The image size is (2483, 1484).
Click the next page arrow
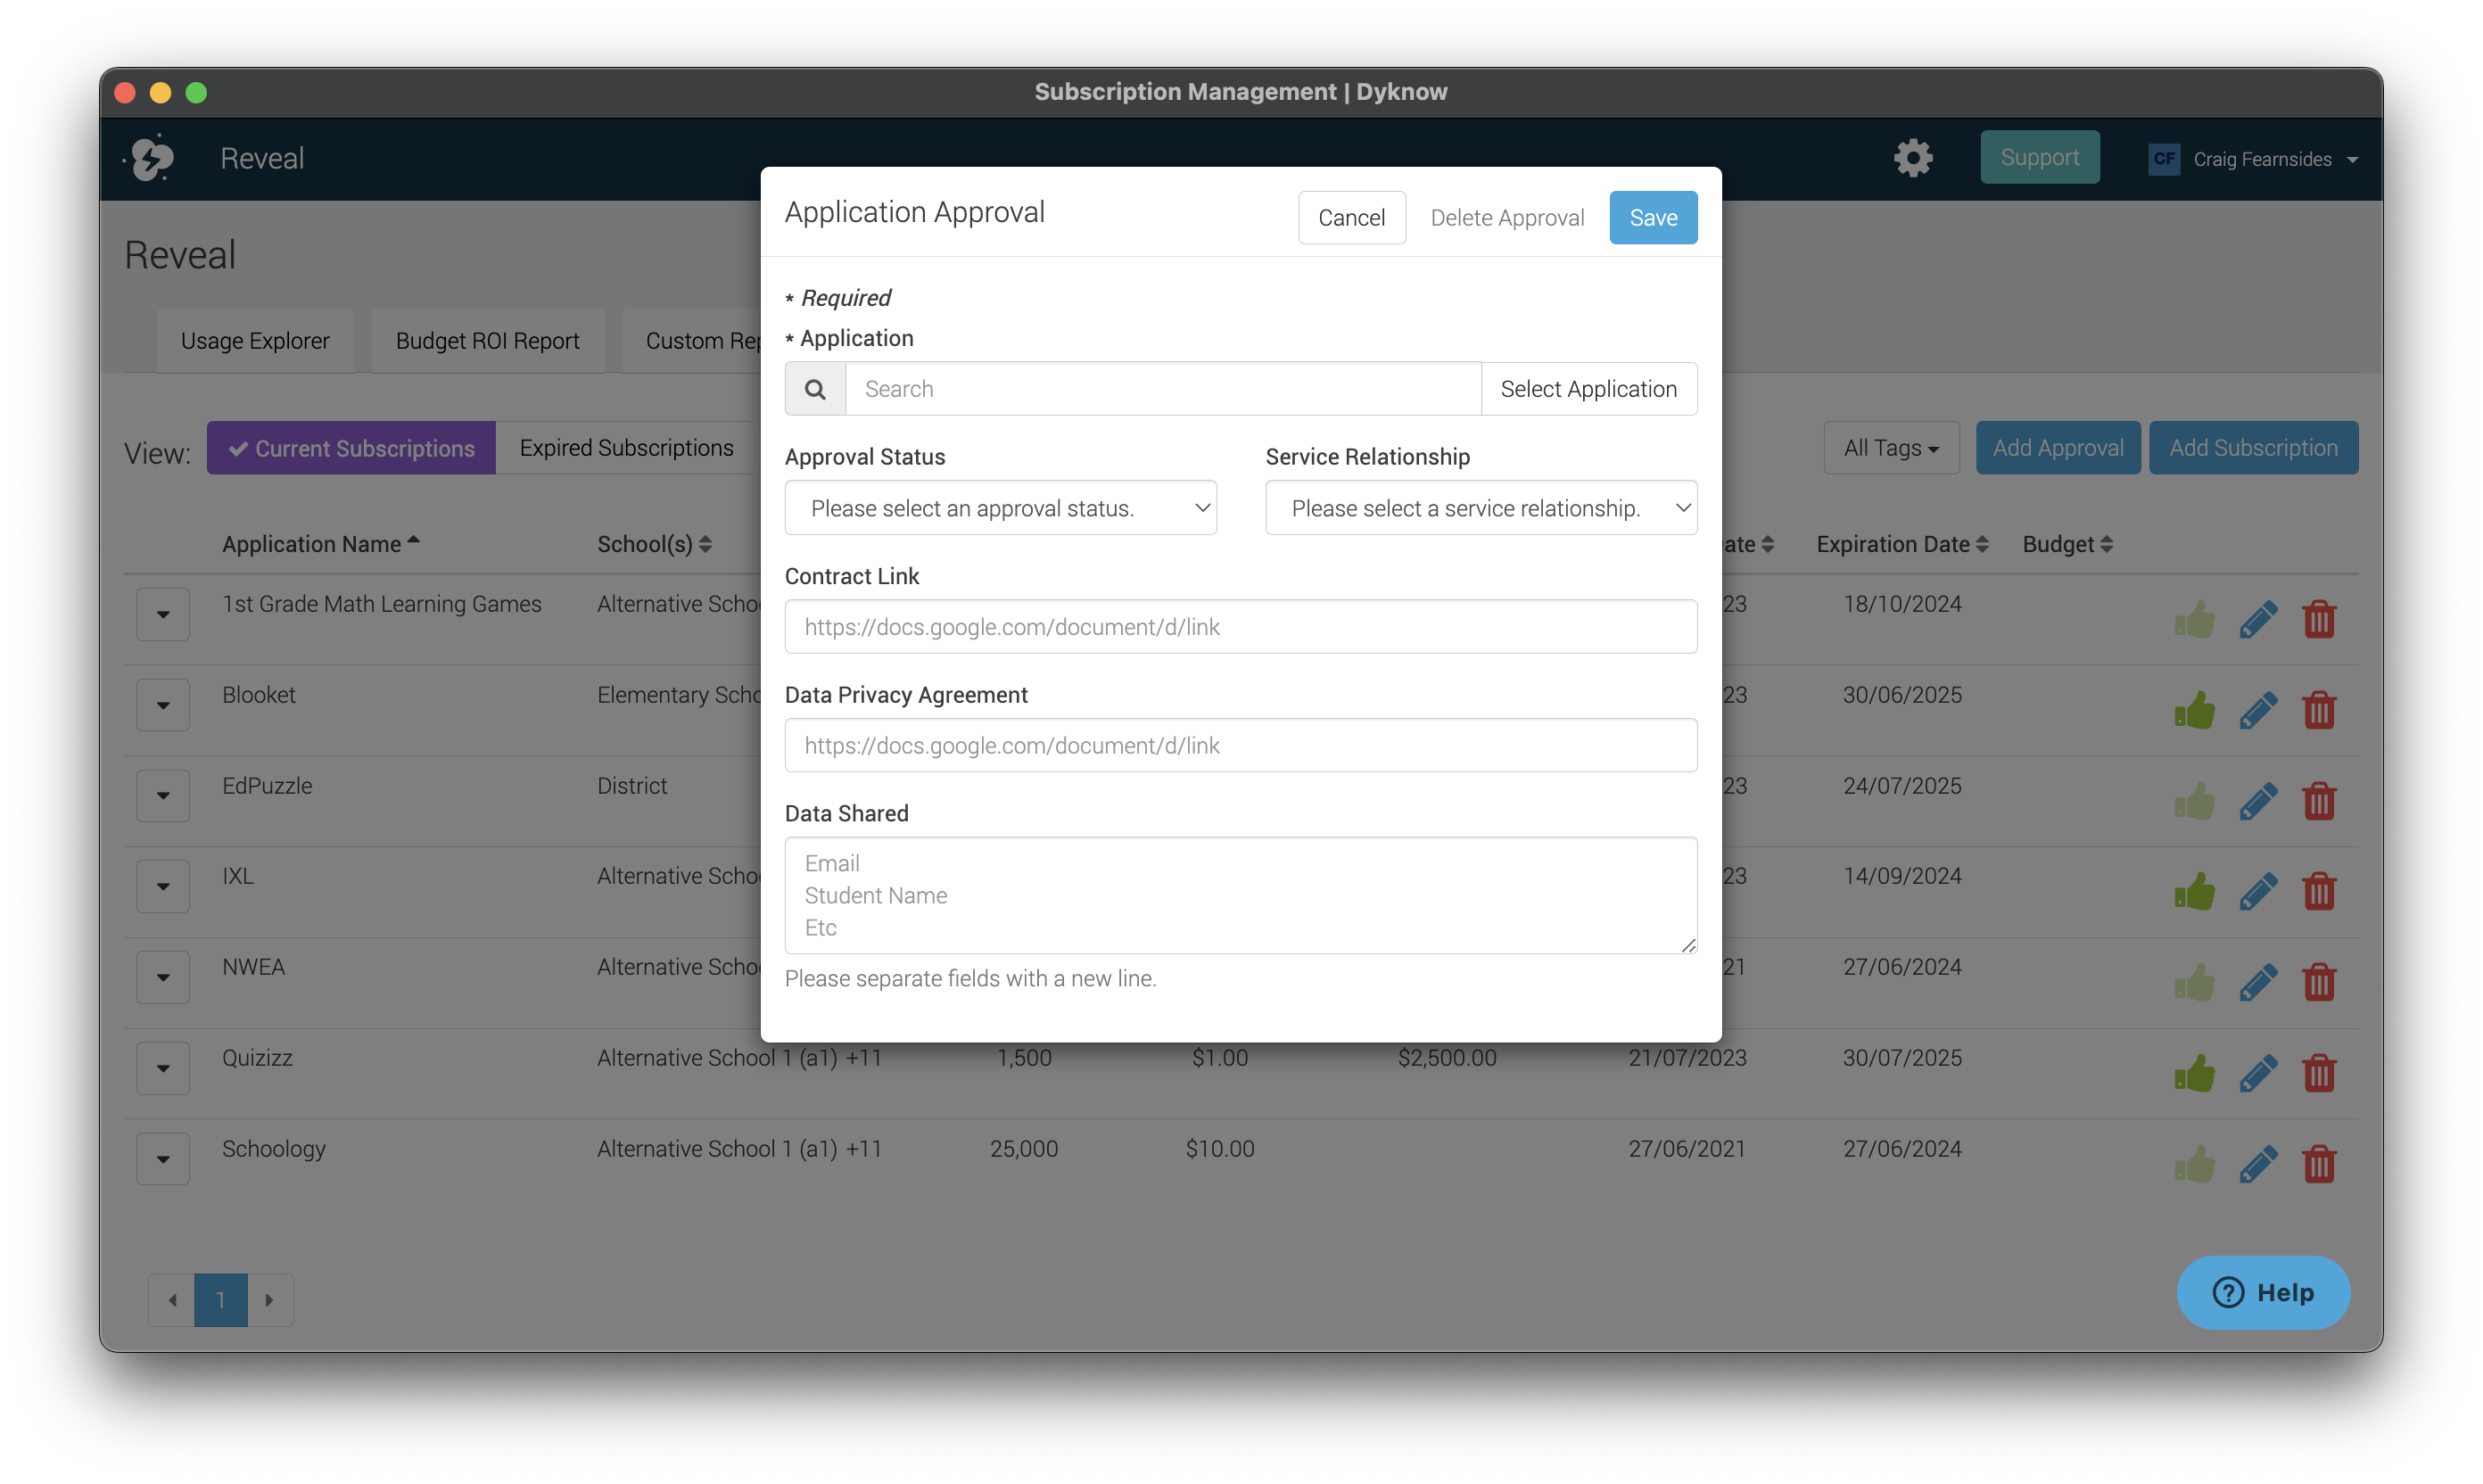tap(270, 1300)
